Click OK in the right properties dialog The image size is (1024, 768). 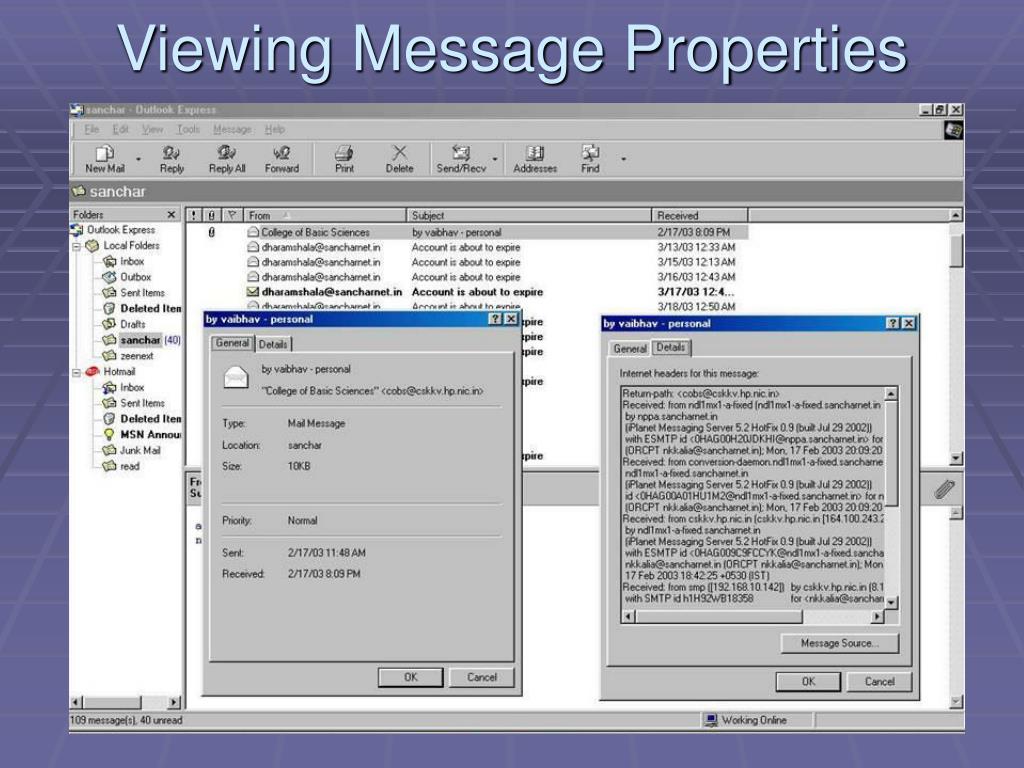click(x=808, y=681)
